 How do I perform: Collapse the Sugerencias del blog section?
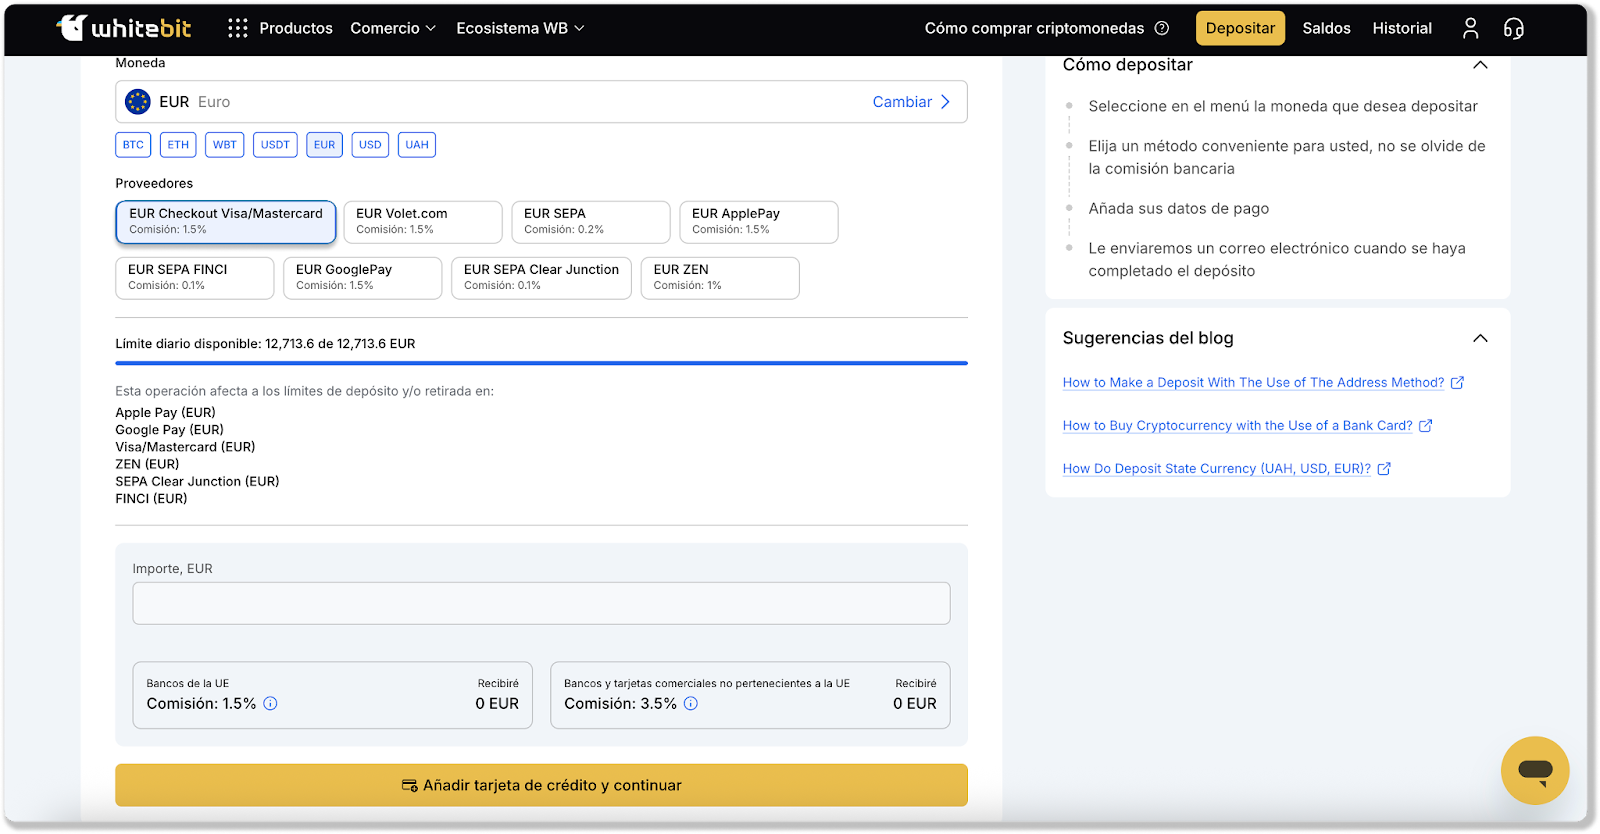point(1480,338)
